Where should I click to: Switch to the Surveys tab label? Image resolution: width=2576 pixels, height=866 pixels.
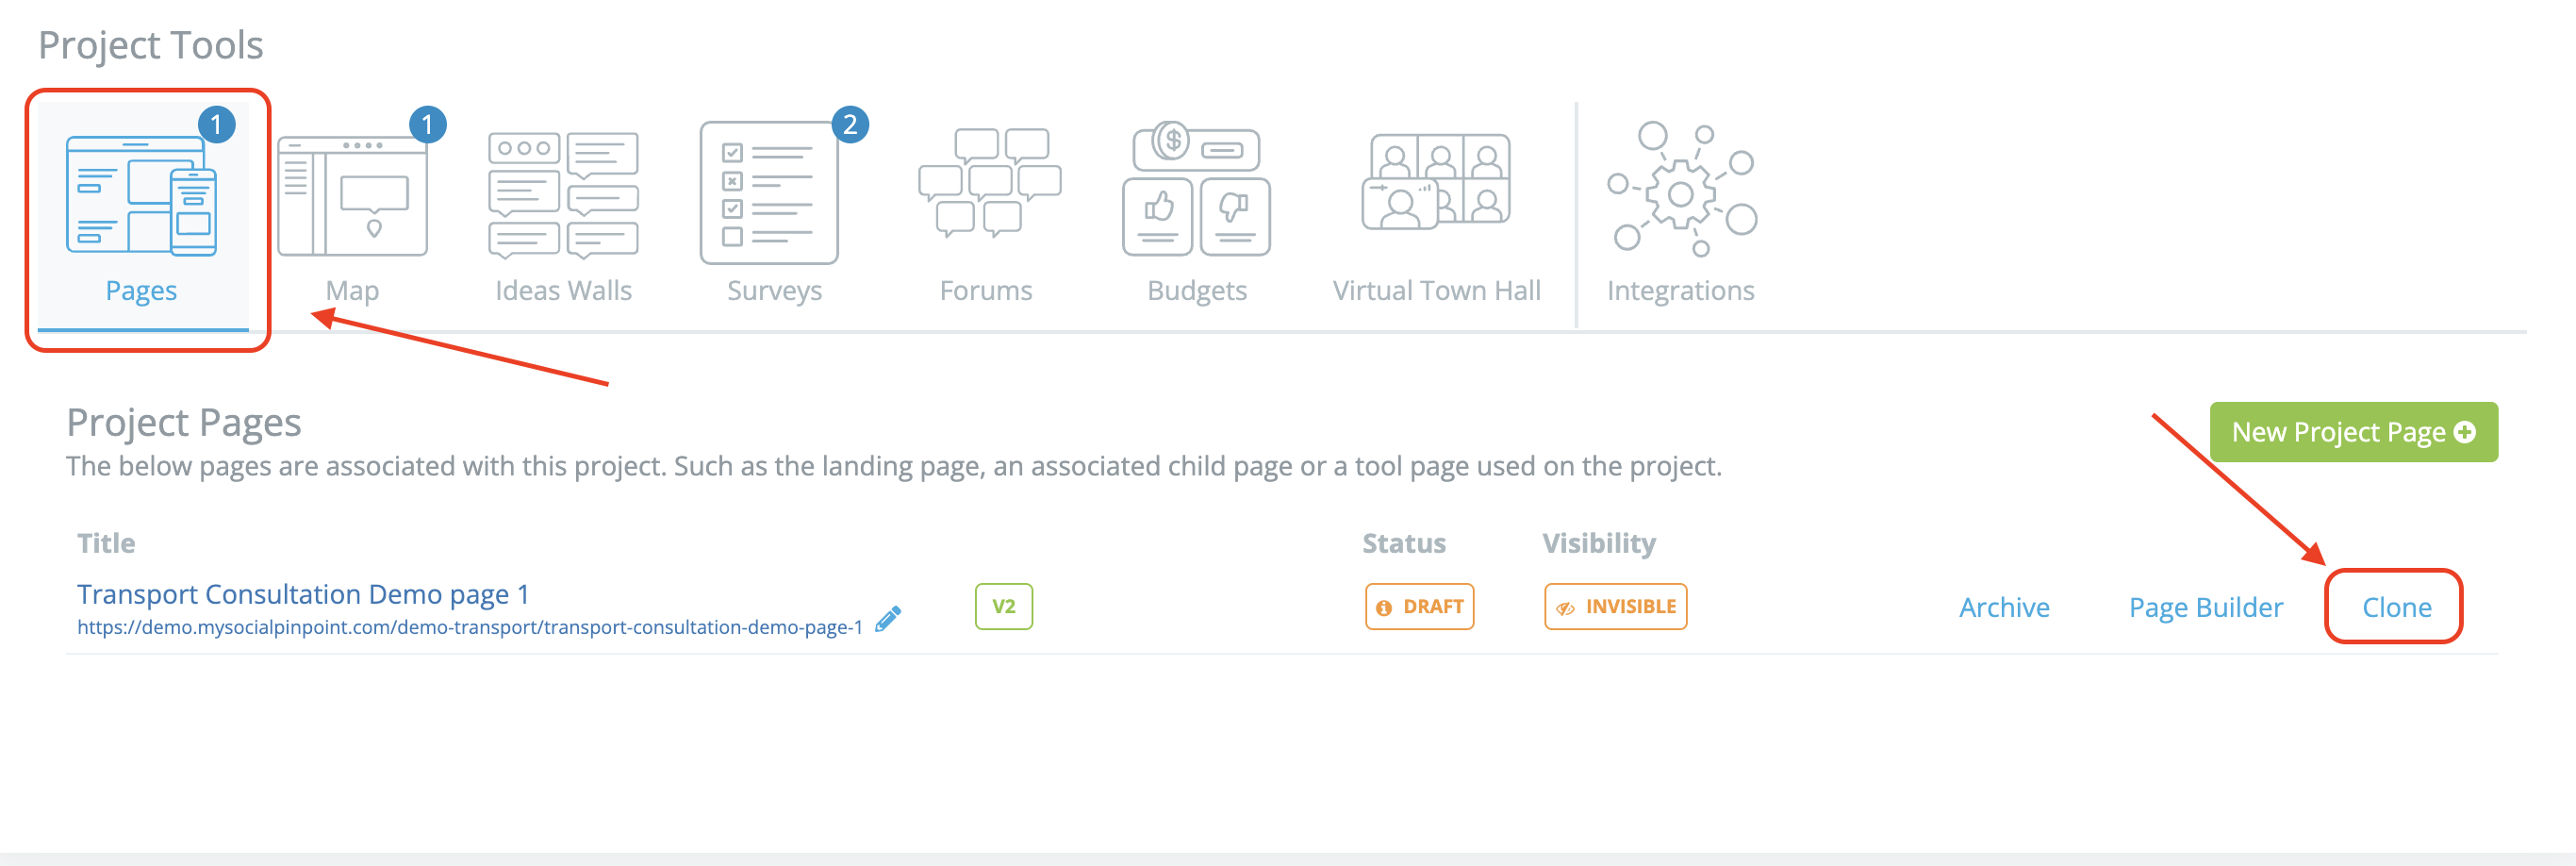[x=774, y=291]
